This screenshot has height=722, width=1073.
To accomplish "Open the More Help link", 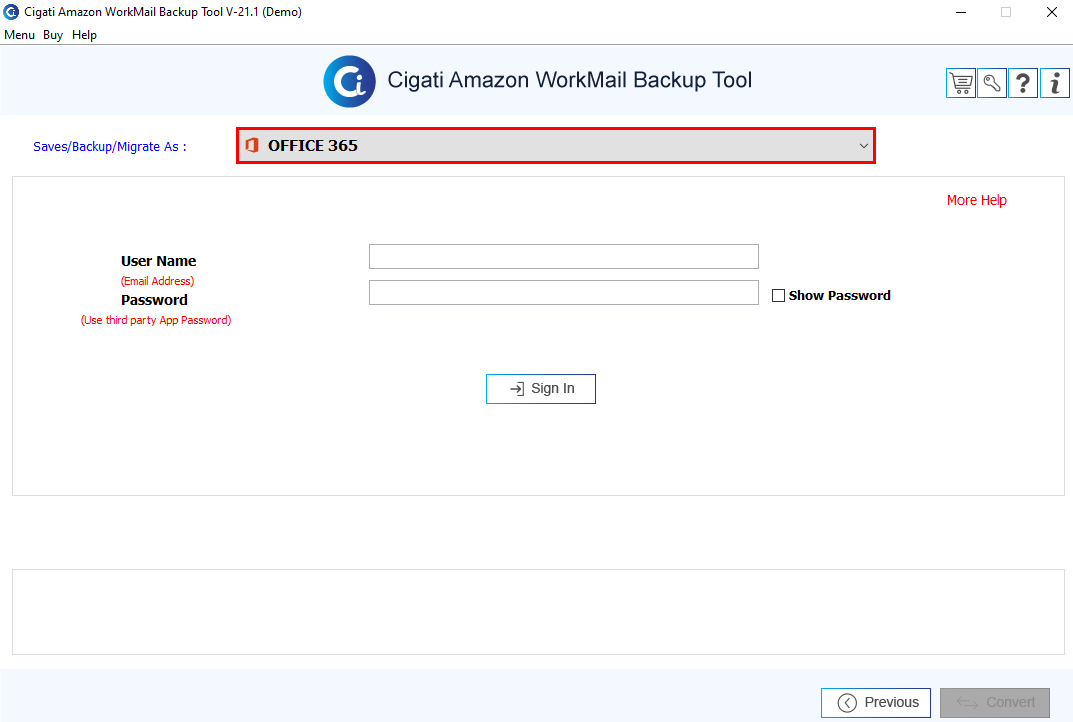I will pyautogui.click(x=977, y=200).
